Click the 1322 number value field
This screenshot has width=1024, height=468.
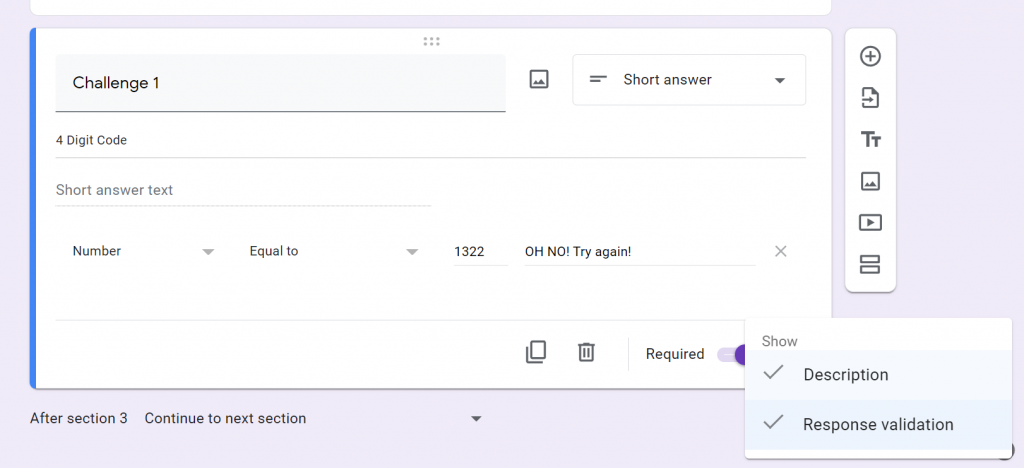point(481,251)
